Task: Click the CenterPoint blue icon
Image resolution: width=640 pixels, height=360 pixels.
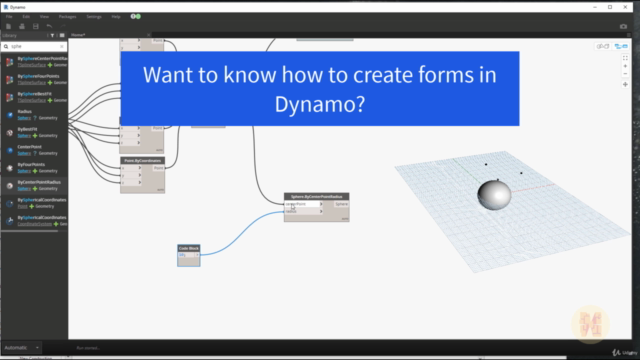Action: (10, 150)
